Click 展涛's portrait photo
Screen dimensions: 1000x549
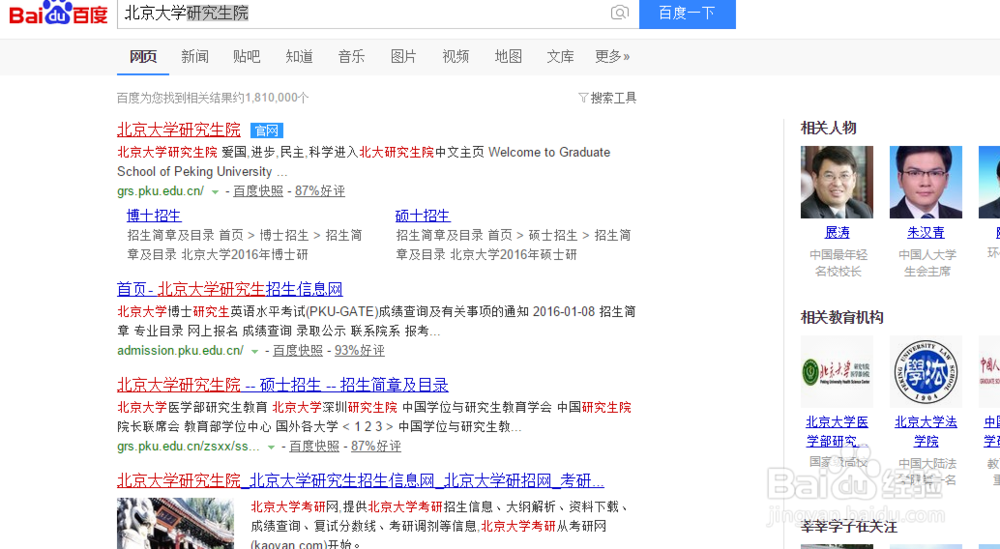click(837, 182)
